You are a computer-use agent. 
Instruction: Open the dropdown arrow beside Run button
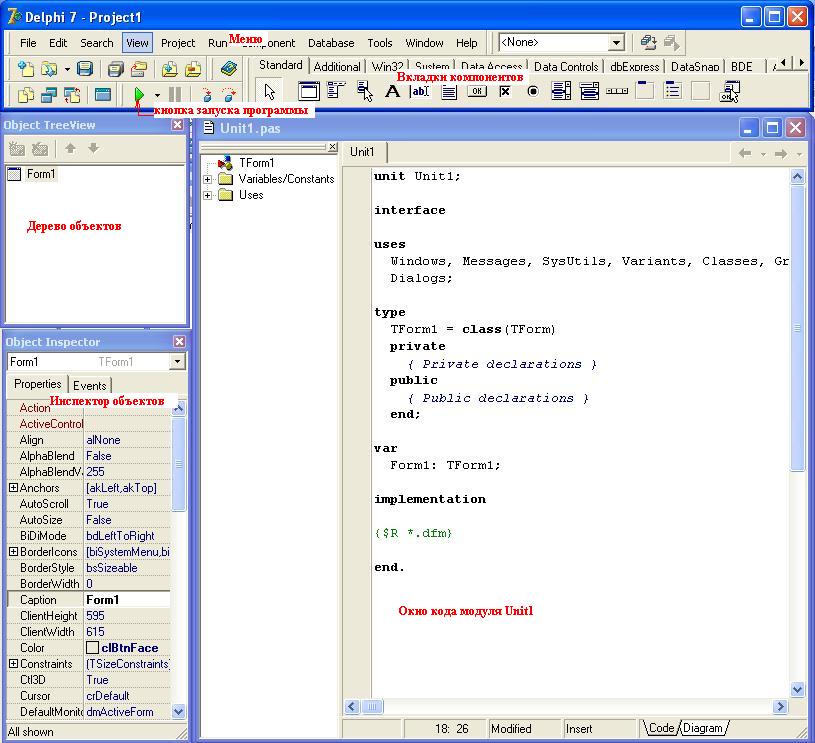coord(157,95)
